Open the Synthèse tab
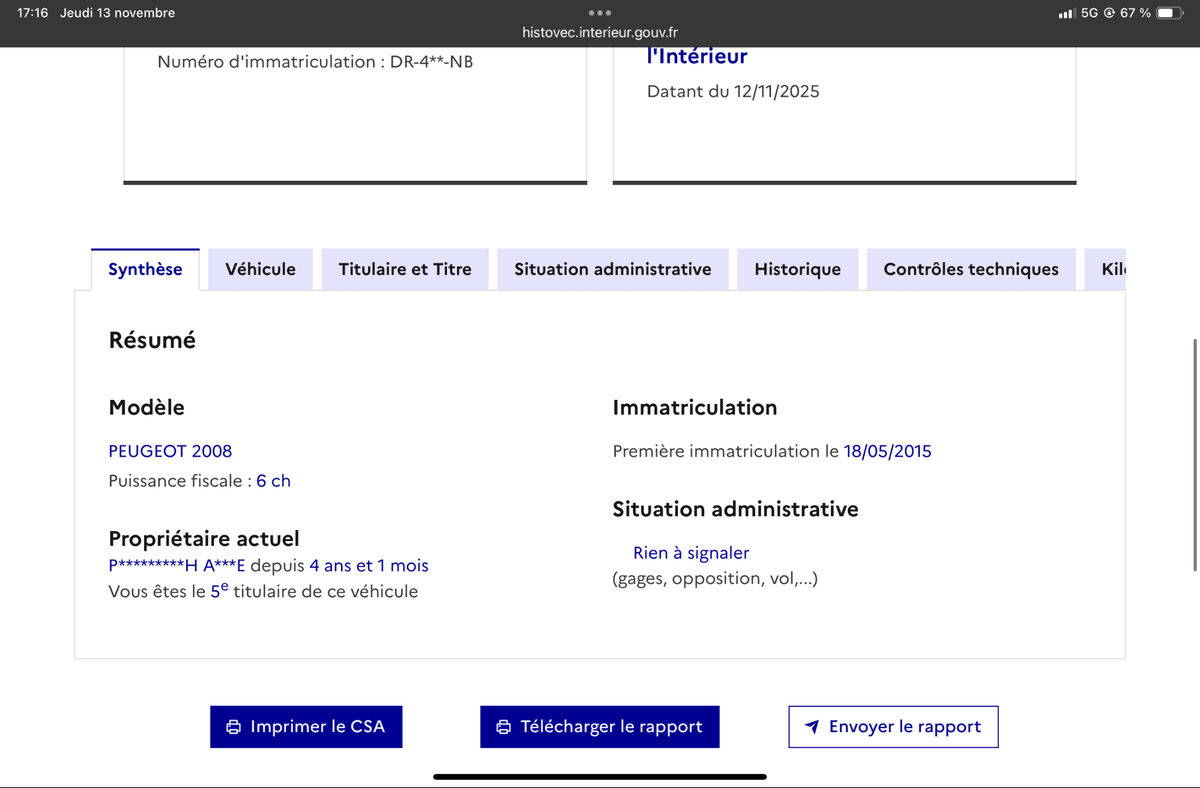The image size is (1200, 788). 145,269
